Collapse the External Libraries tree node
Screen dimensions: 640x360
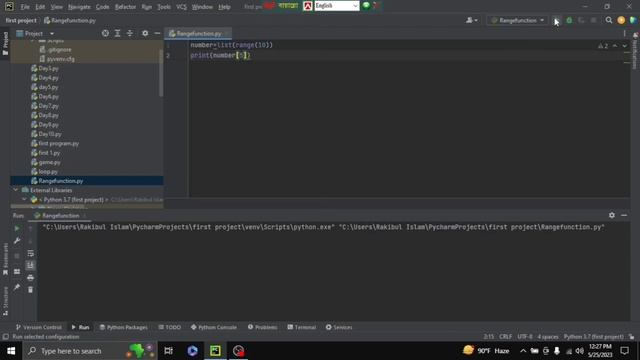tap(16, 190)
